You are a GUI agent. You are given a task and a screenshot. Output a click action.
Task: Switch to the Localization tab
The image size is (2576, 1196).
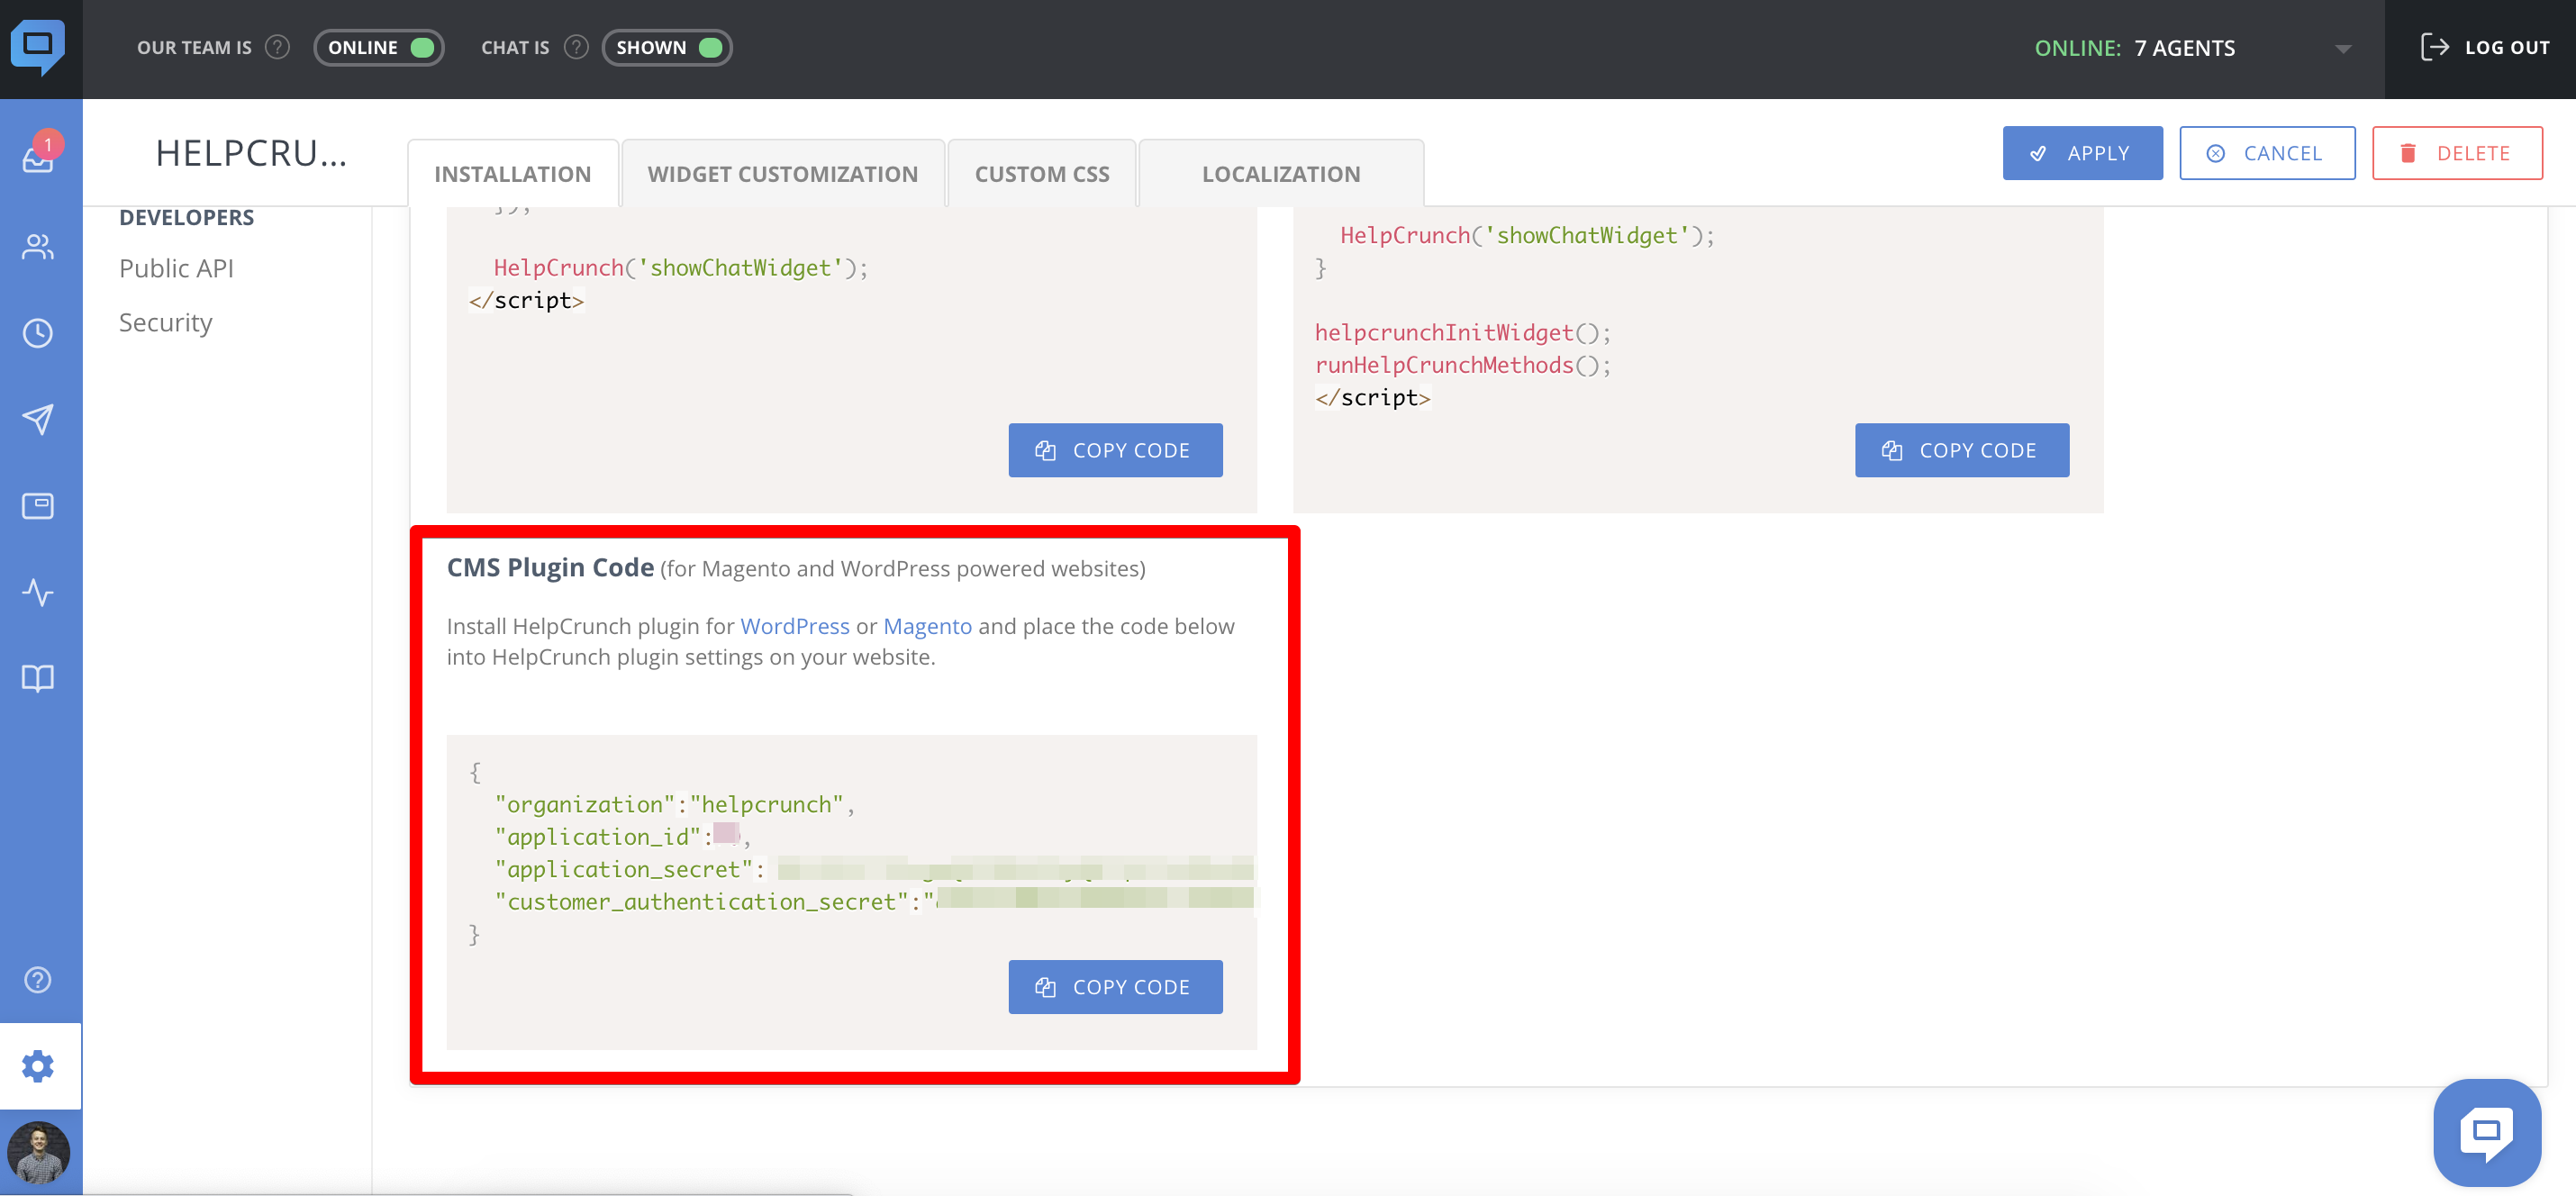[1281, 174]
